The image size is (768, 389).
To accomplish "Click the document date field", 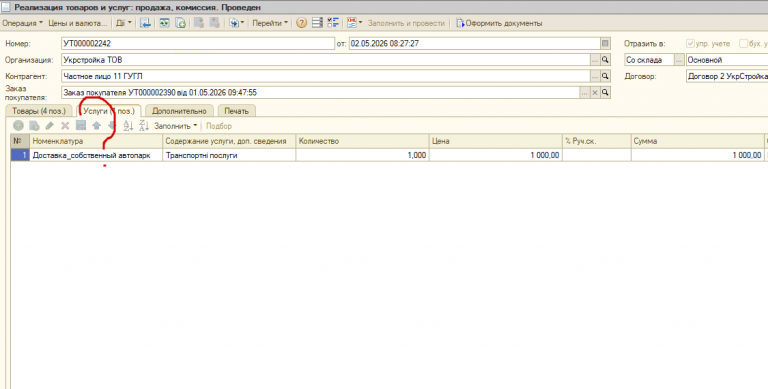I will click(x=475, y=44).
